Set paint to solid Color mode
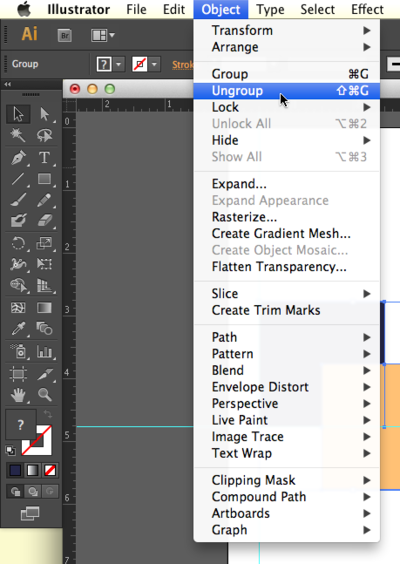Screen dimensions: 400x564 pos(15,470)
